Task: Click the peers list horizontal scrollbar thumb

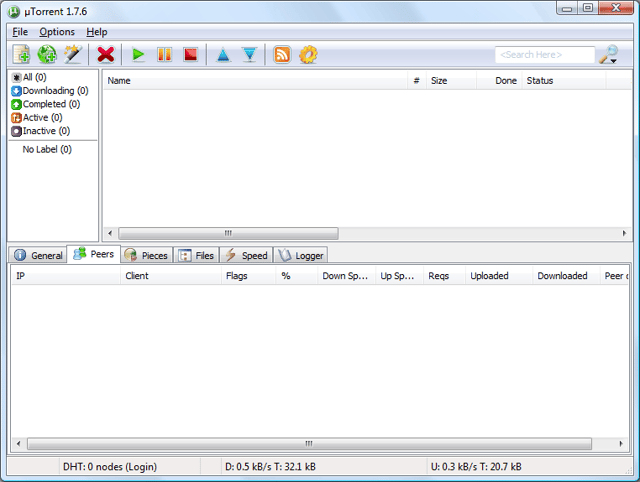Action: pyautogui.click(x=309, y=444)
